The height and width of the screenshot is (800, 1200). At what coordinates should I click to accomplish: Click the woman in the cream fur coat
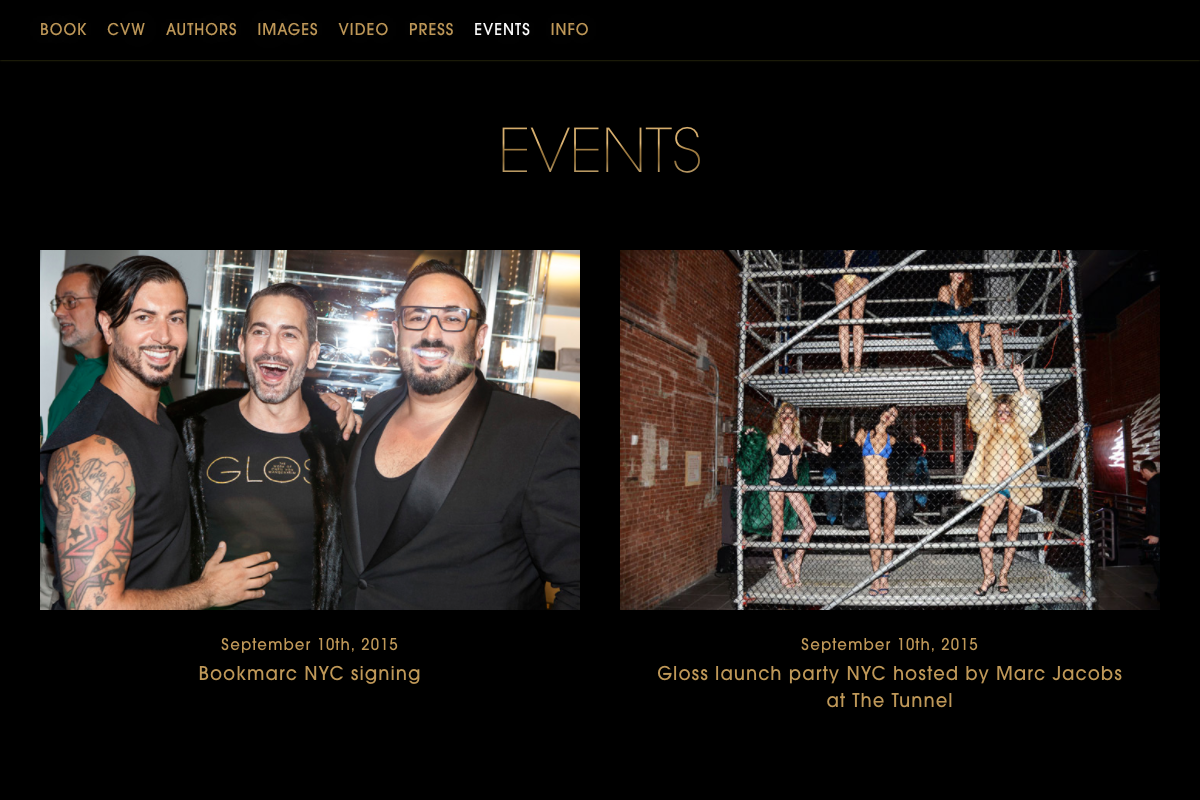(x=1000, y=470)
